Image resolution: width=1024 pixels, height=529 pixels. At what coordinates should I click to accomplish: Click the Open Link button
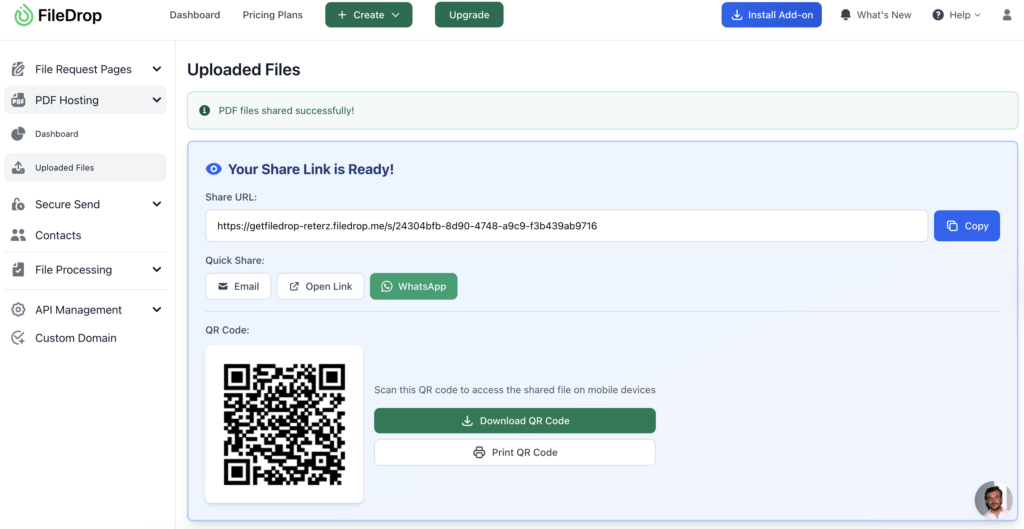pos(320,286)
